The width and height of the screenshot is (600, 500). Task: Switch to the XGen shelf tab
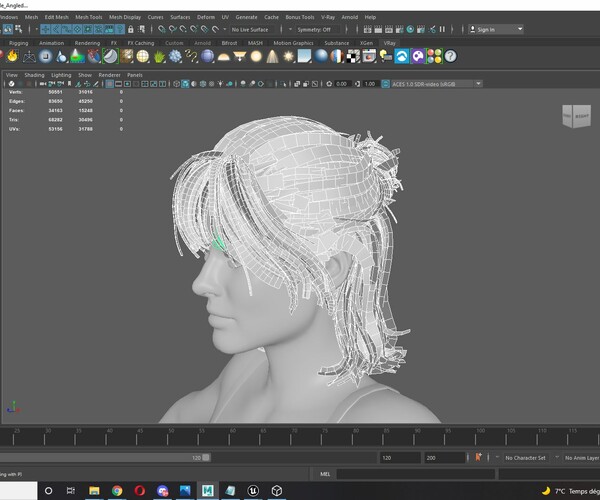(x=366, y=43)
